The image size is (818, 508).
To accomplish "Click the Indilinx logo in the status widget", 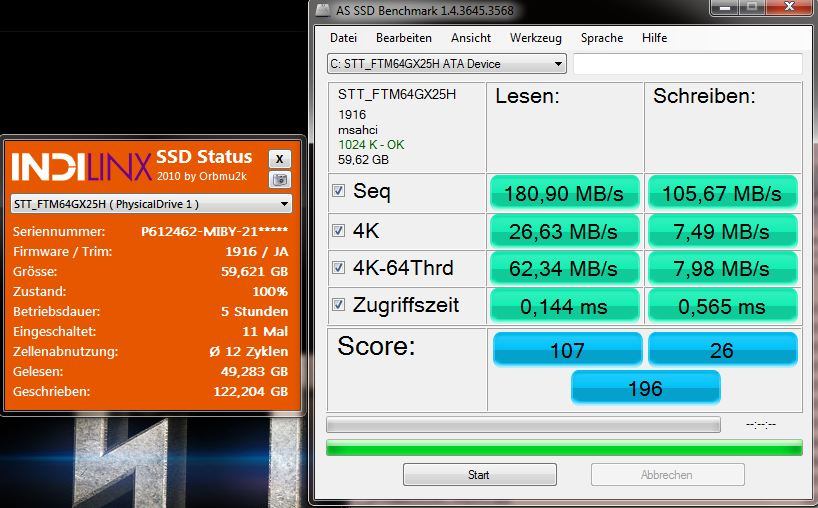I will pyautogui.click(x=81, y=166).
